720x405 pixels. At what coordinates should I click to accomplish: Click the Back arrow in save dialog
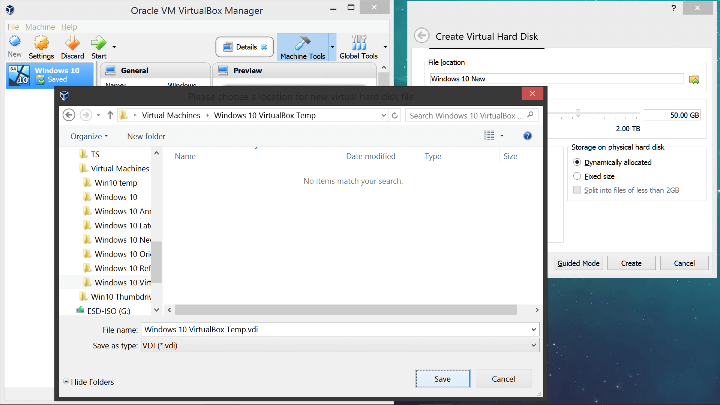click(69, 115)
